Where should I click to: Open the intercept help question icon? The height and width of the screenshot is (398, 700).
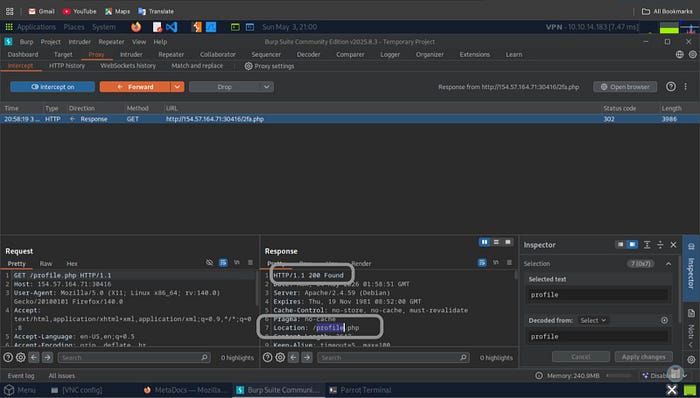(x=671, y=87)
